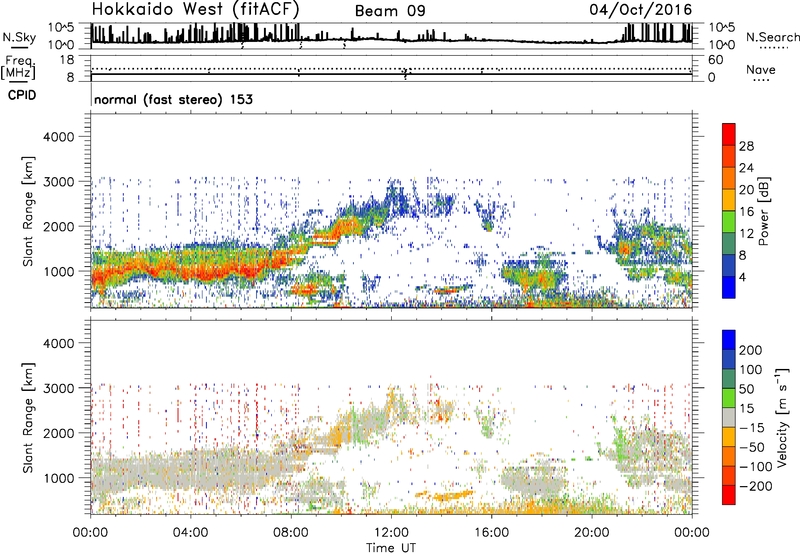The height and width of the screenshot is (554, 800).
Task: Click the '4' tick on the Power scale
Action: (x=742, y=277)
